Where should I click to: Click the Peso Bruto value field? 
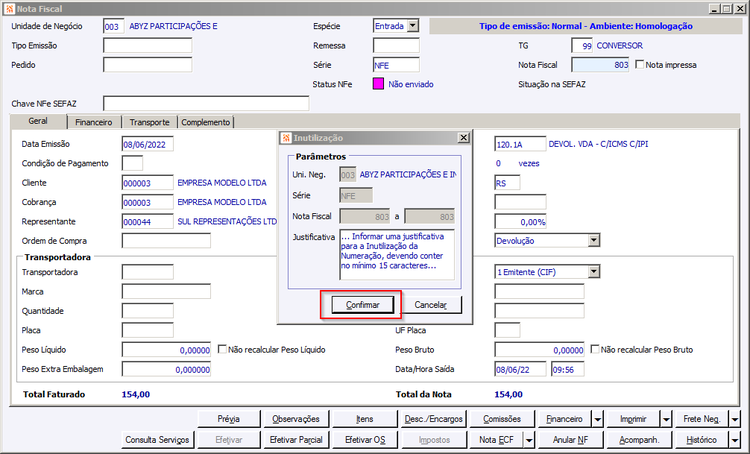pos(539,350)
